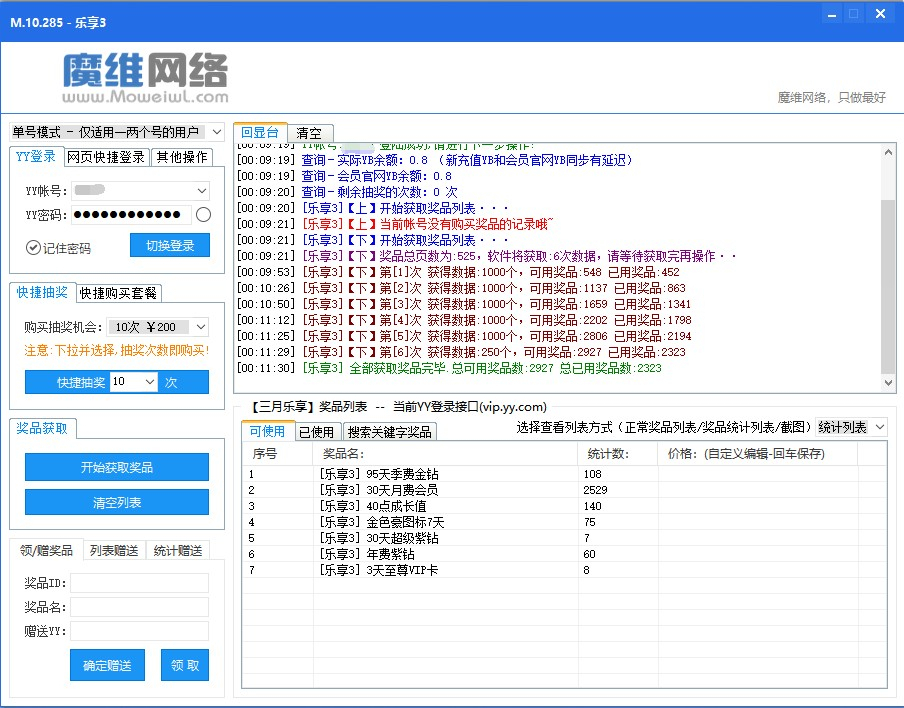The height and width of the screenshot is (708, 904).
Task: Click the count value 108
Action: tap(592, 474)
